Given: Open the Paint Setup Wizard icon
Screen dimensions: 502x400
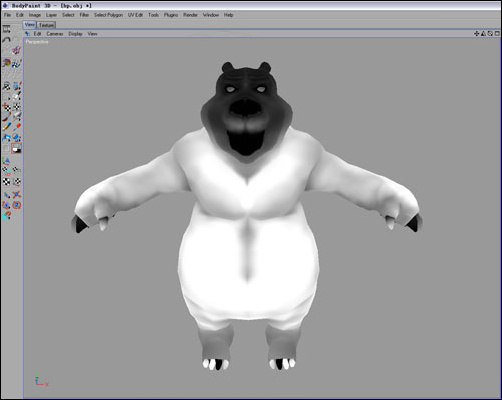Looking at the screenshot, I should click(16, 50).
